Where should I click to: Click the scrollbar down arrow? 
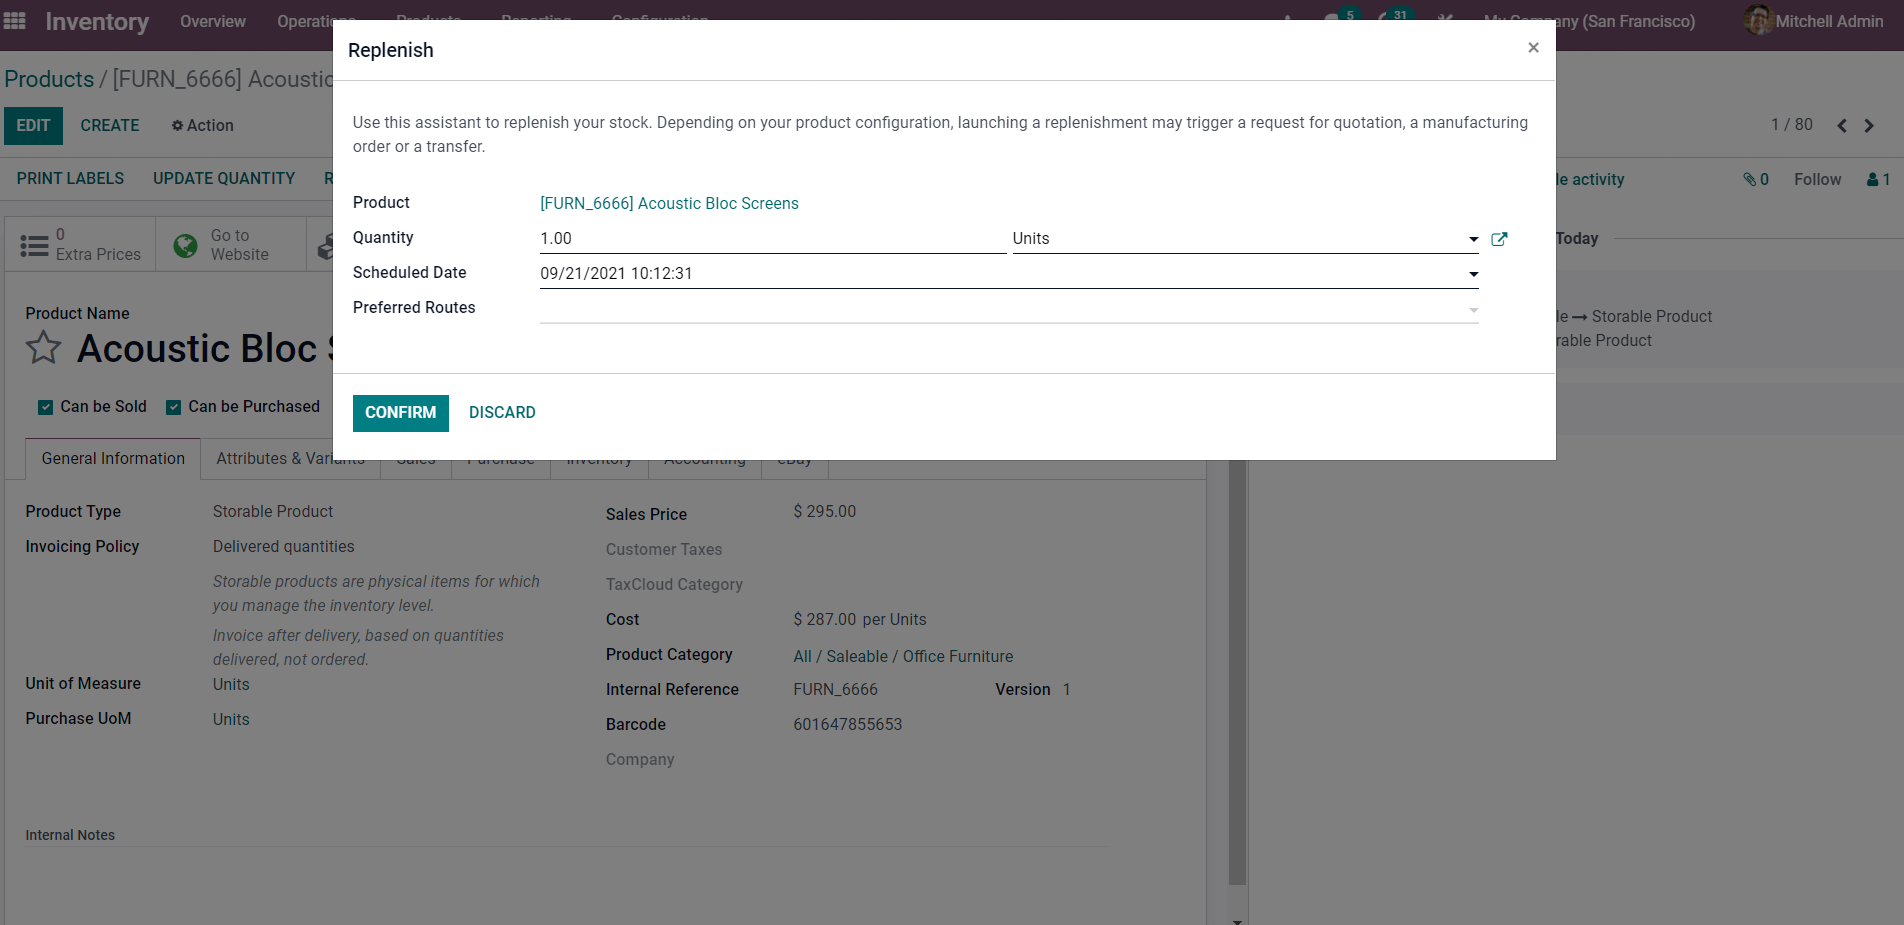[x=1237, y=920]
